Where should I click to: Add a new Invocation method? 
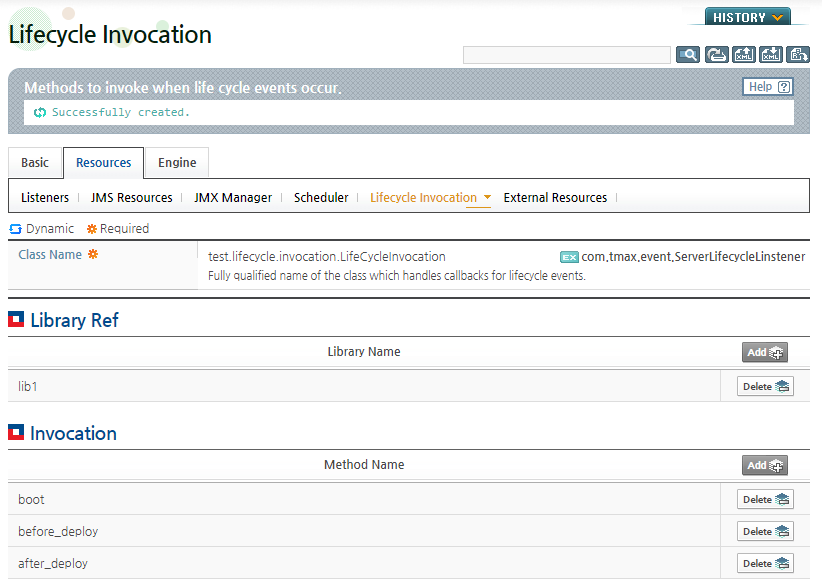tap(765, 465)
